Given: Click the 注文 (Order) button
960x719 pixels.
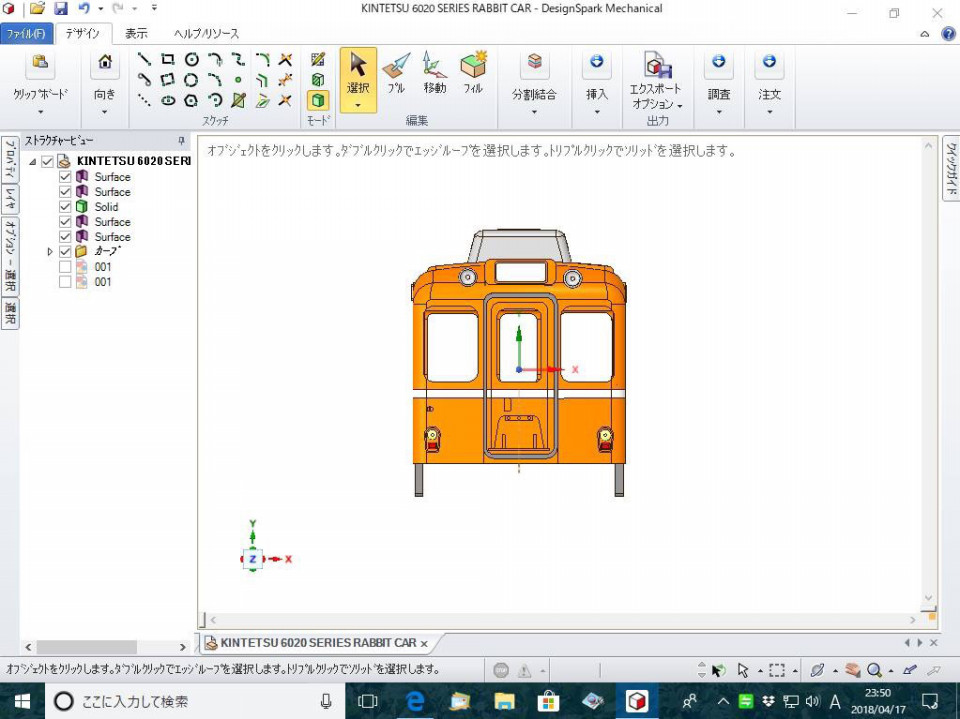Looking at the screenshot, I should coord(770,75).
